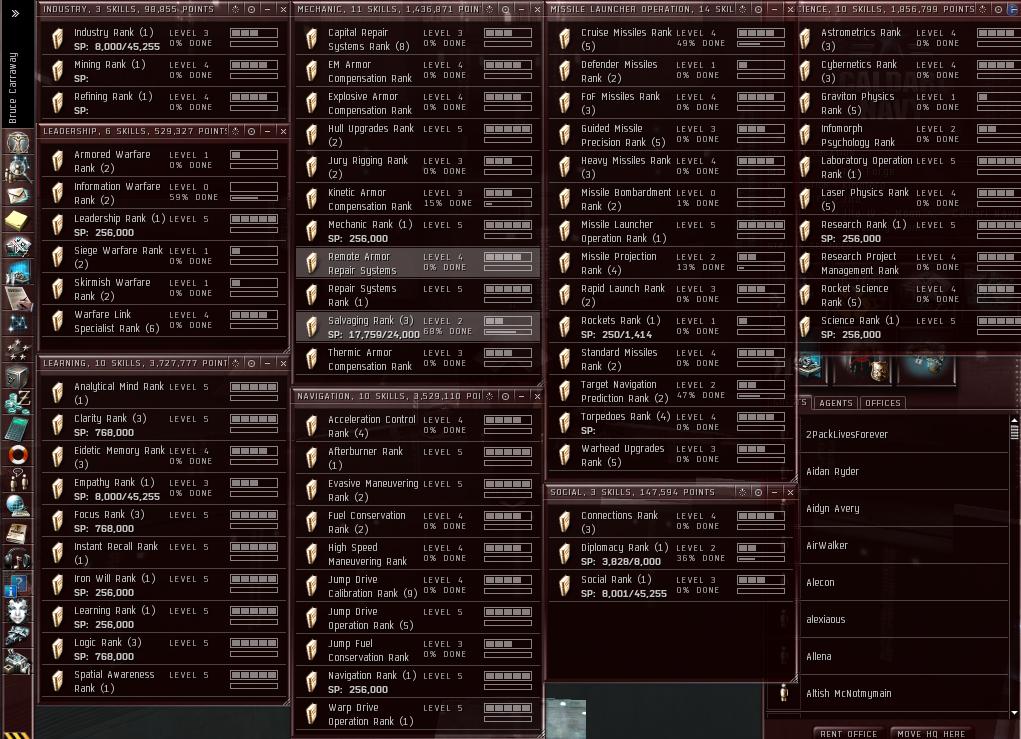Expand the sidebar with the double-arrow
The width and height of the screenshot is (1021, 739).
point(16,13)
